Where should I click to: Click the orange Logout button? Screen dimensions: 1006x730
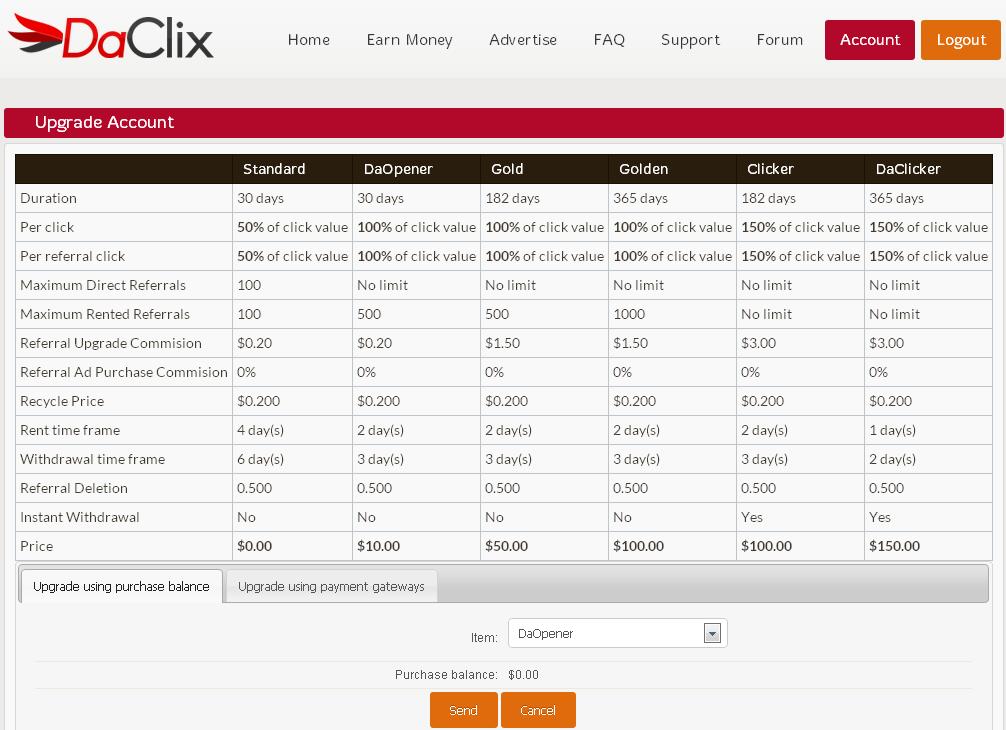[961, 40]
